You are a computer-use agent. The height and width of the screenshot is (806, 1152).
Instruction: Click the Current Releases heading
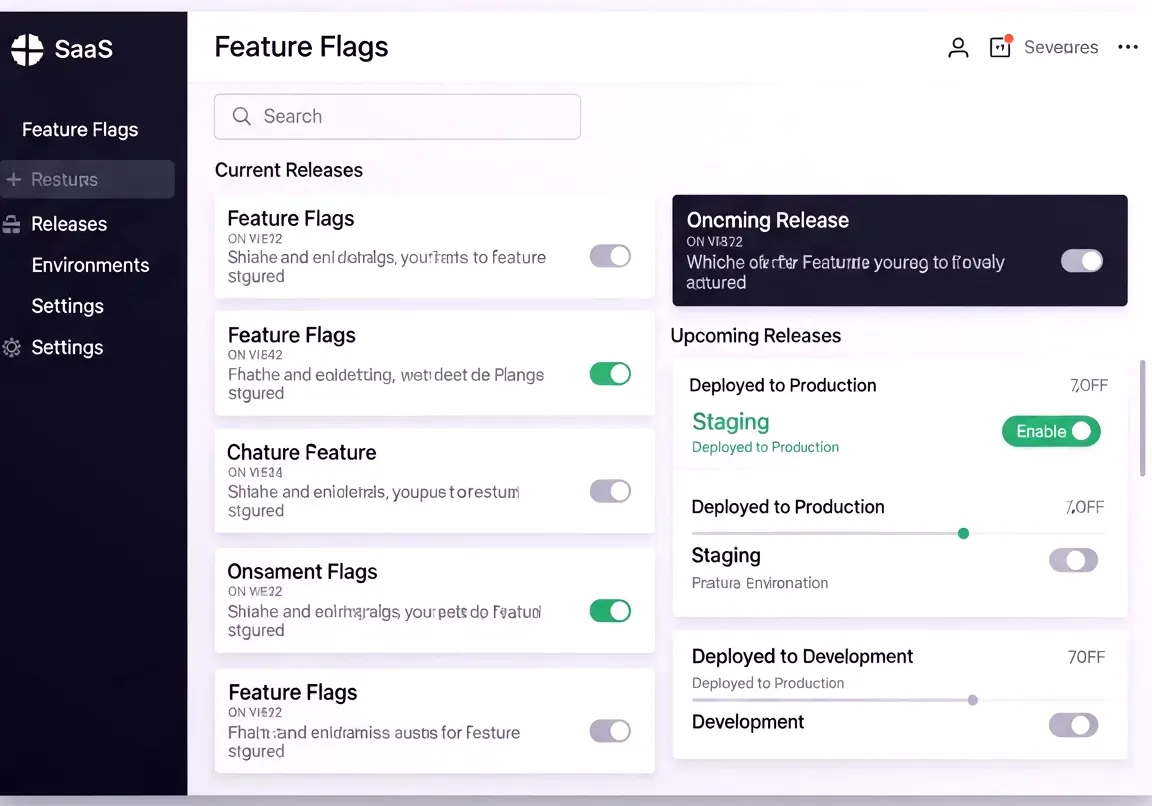[x=289, y=170]
